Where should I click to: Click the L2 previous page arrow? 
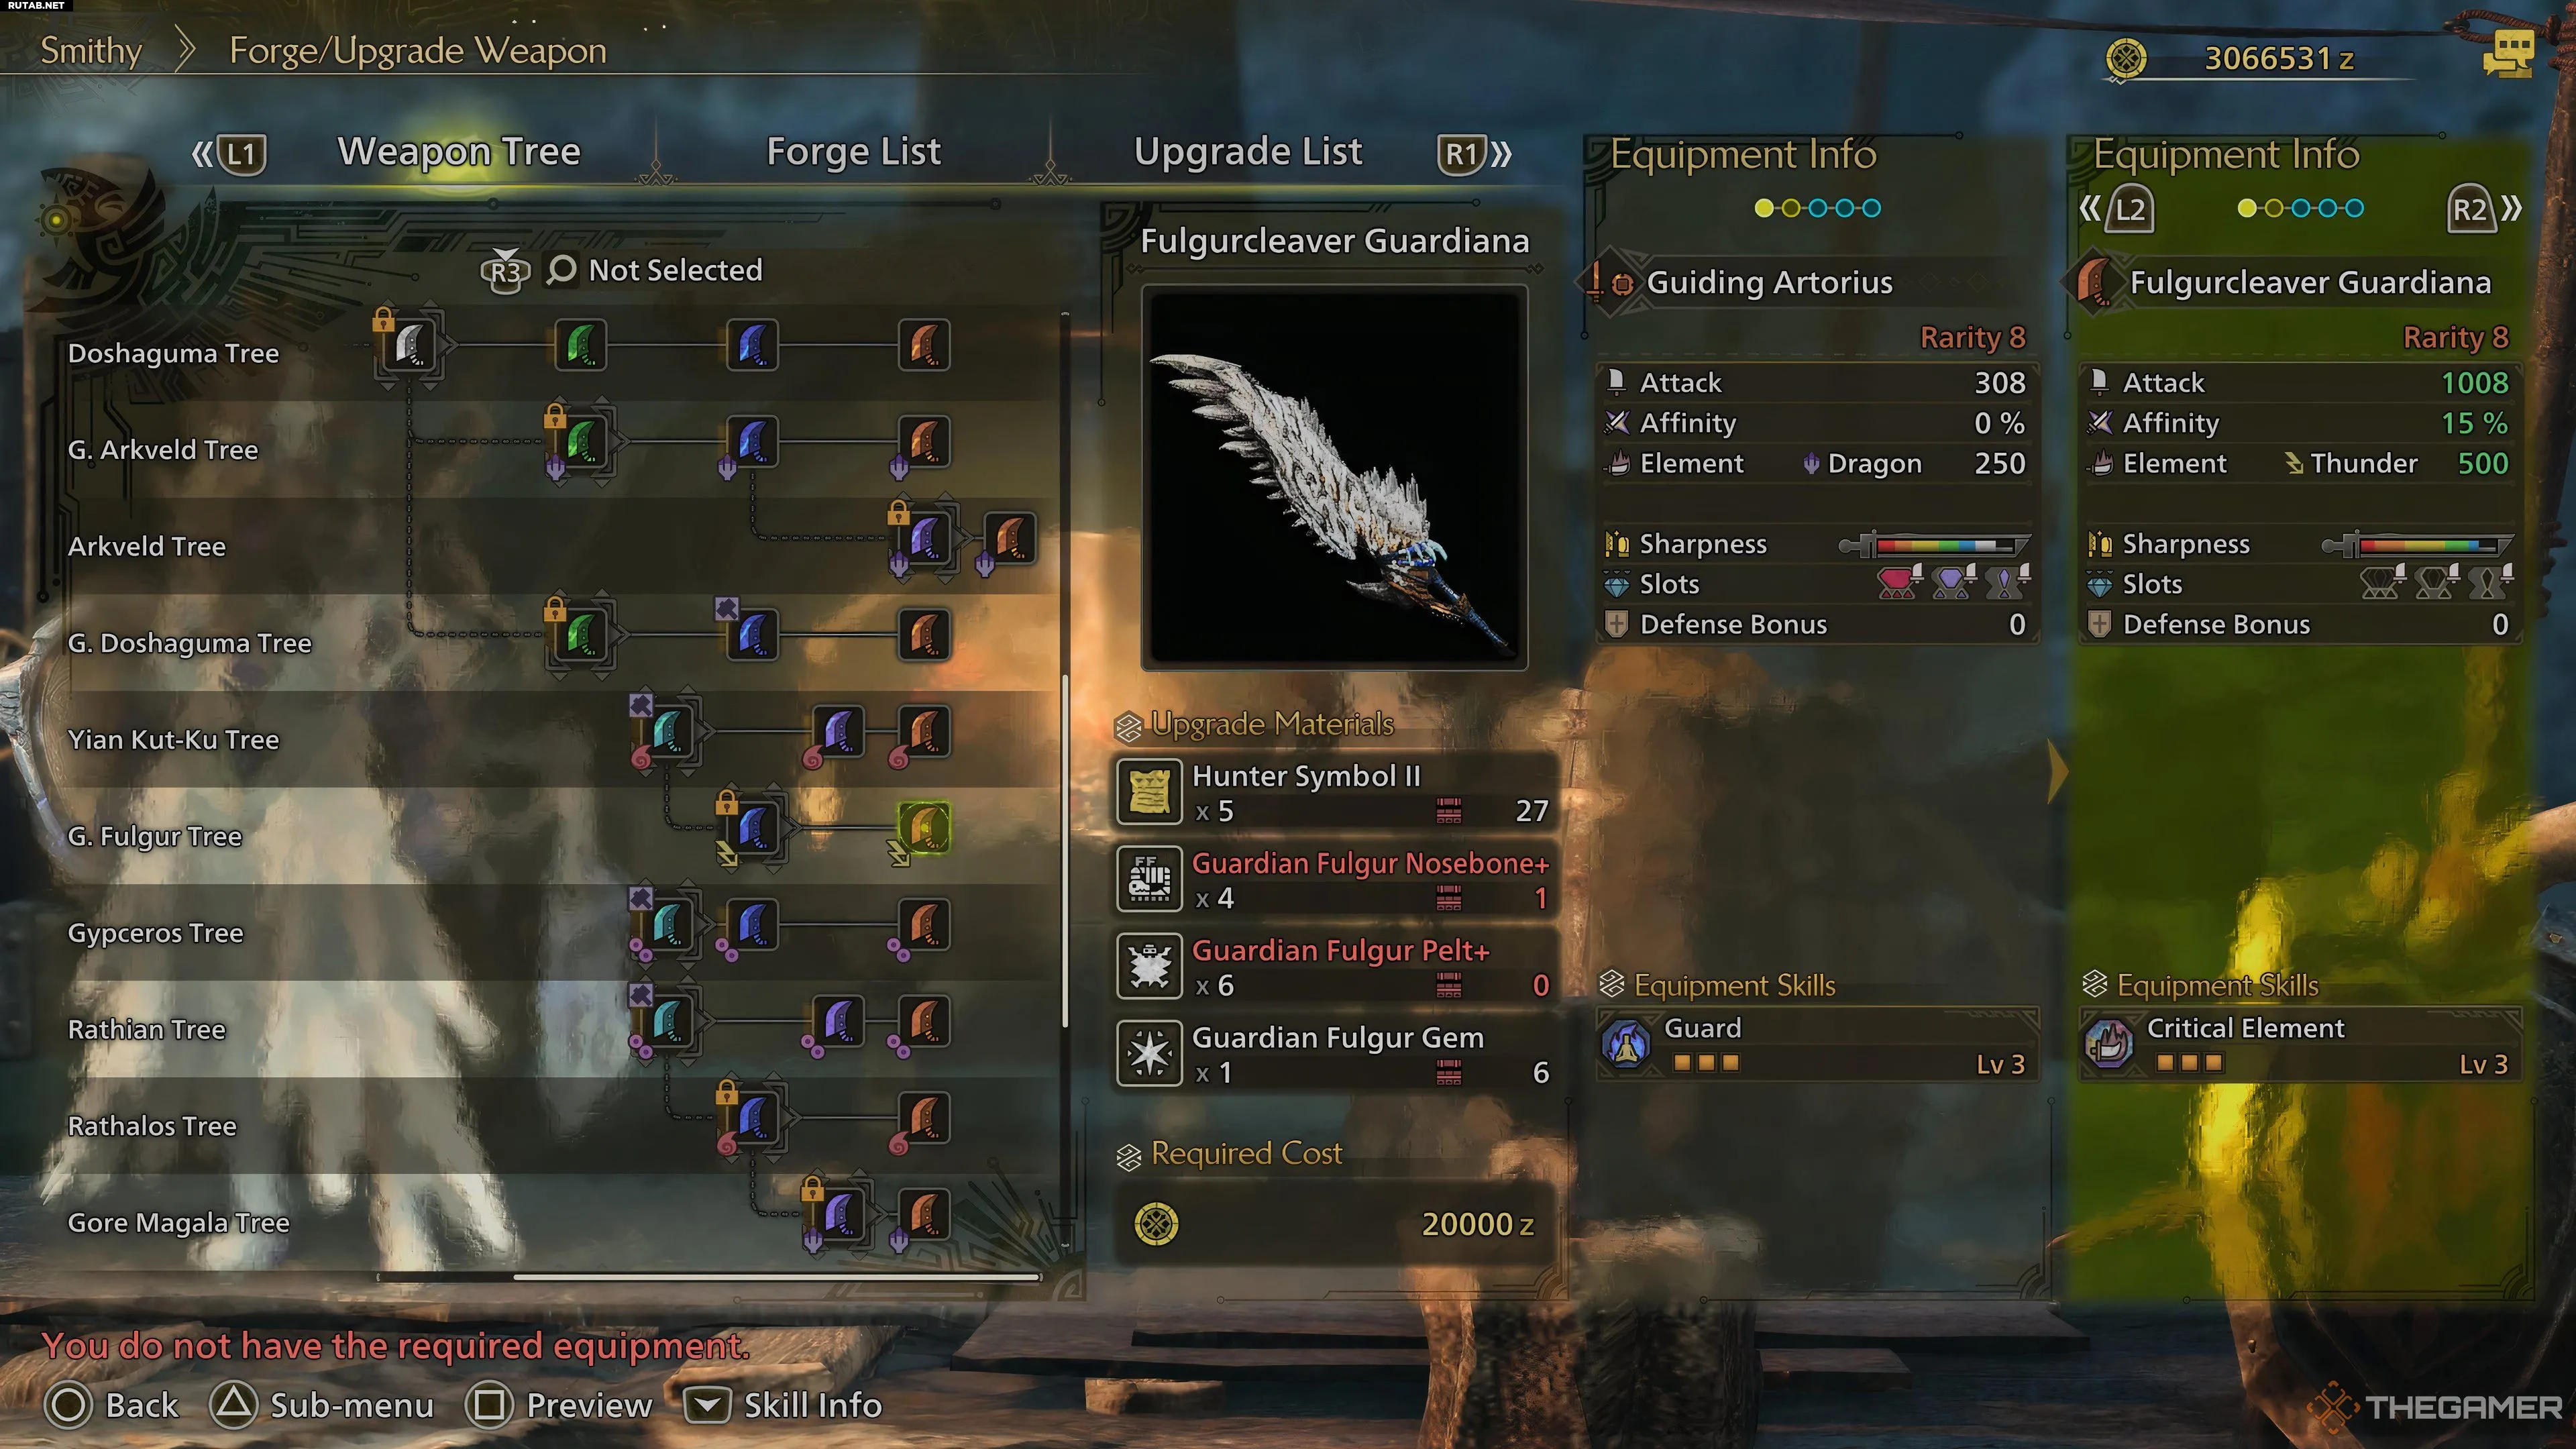2117,209
